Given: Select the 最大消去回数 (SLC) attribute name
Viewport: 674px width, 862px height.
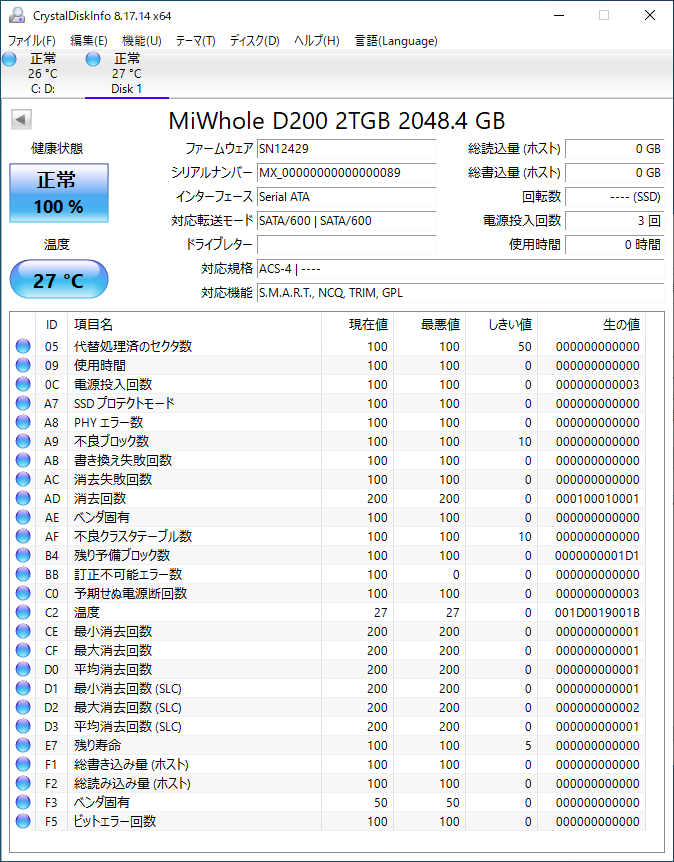Looking at the screenshot, I should click(128, 707).
